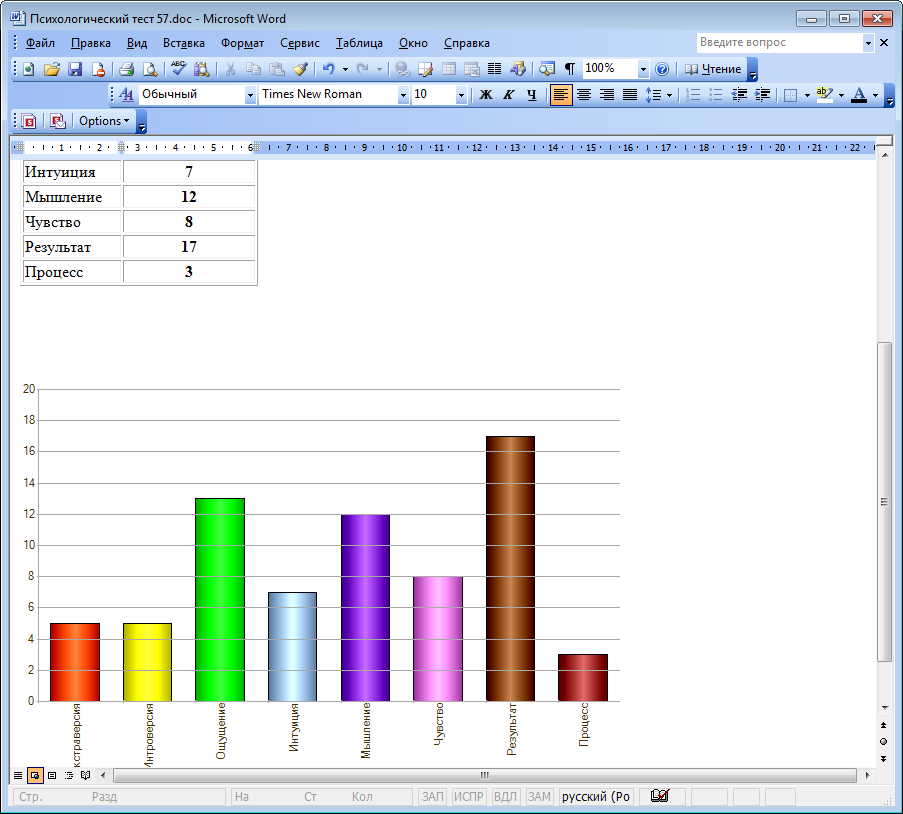Open the Правка menu
The height and width of the screenshot is (814, 903).
coord(90,43)
